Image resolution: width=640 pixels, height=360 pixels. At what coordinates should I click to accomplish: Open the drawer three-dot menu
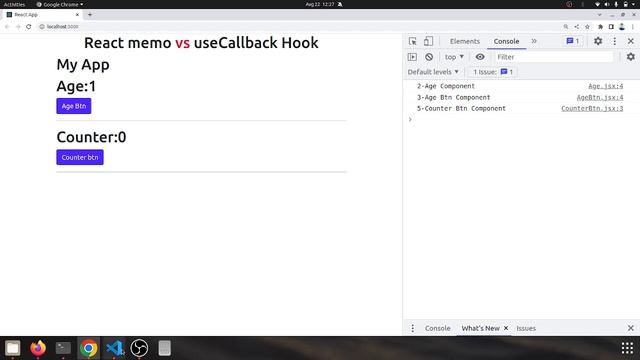tap(412, 328)
